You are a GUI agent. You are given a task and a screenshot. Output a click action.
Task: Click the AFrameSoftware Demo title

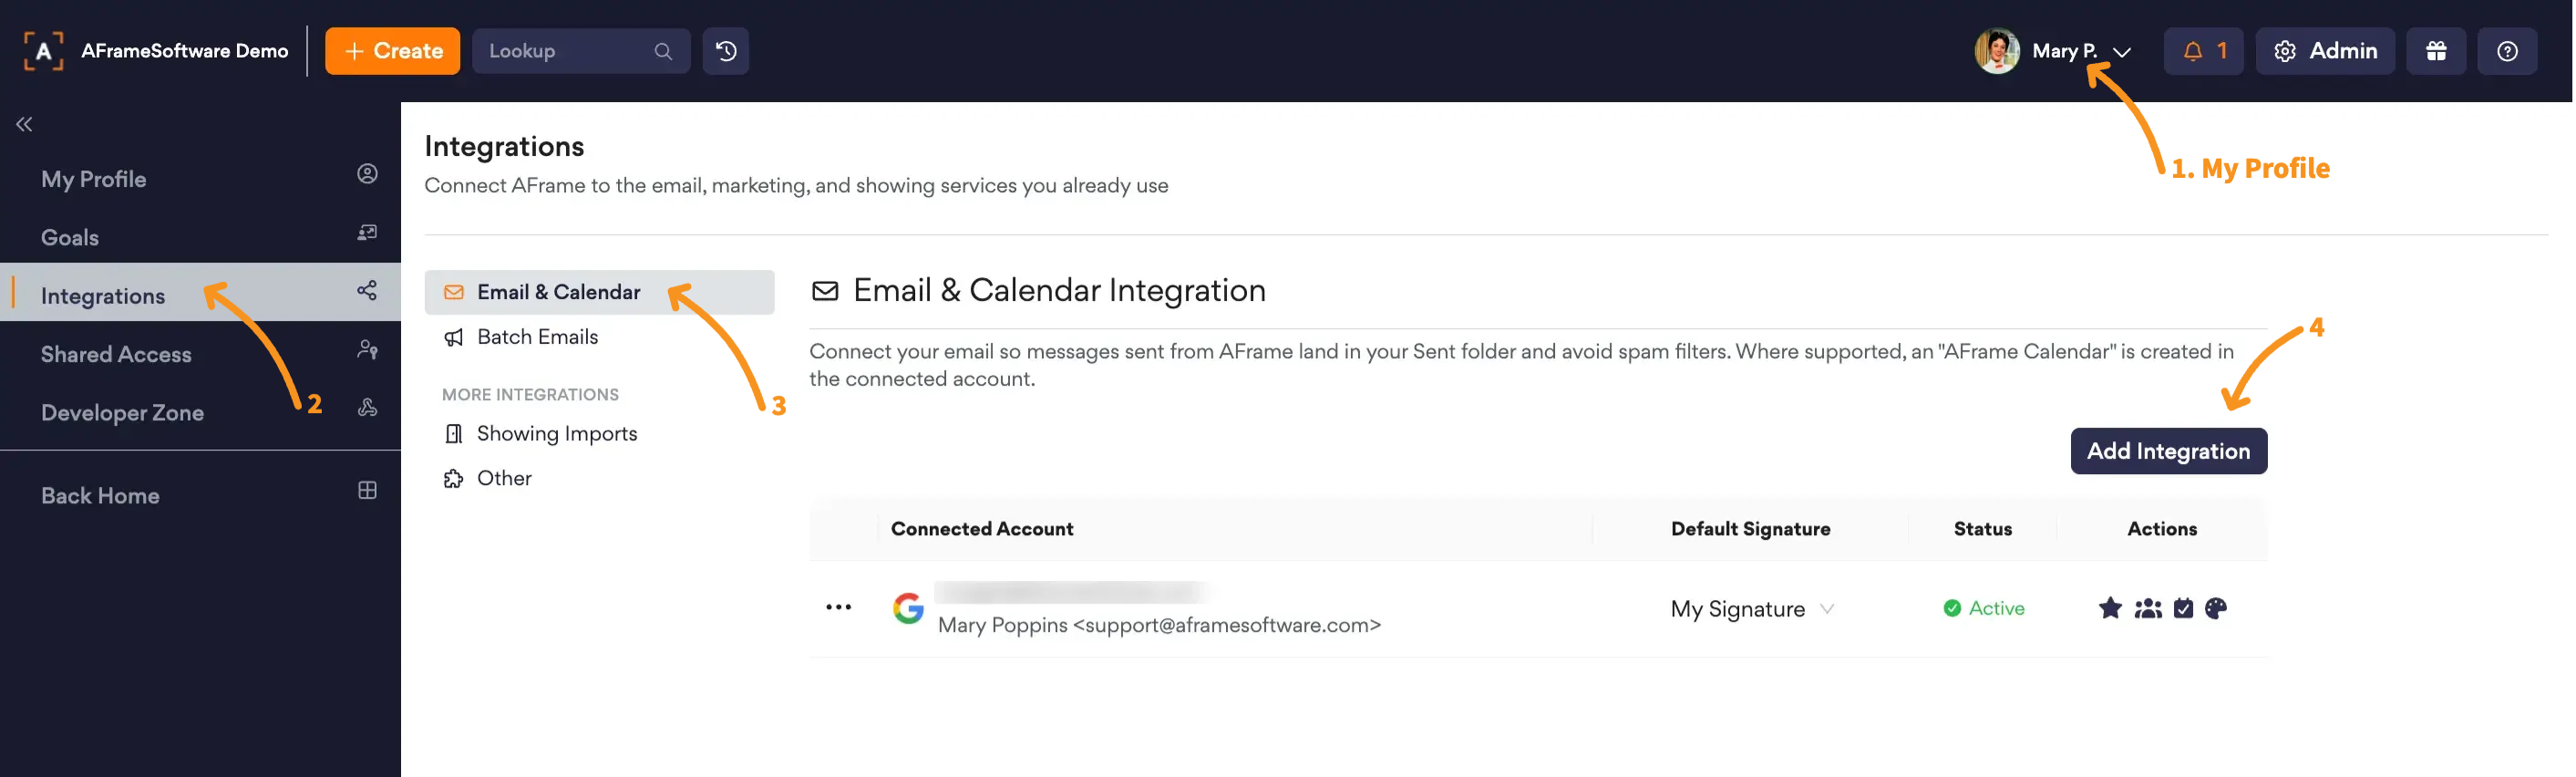(184, 51)
